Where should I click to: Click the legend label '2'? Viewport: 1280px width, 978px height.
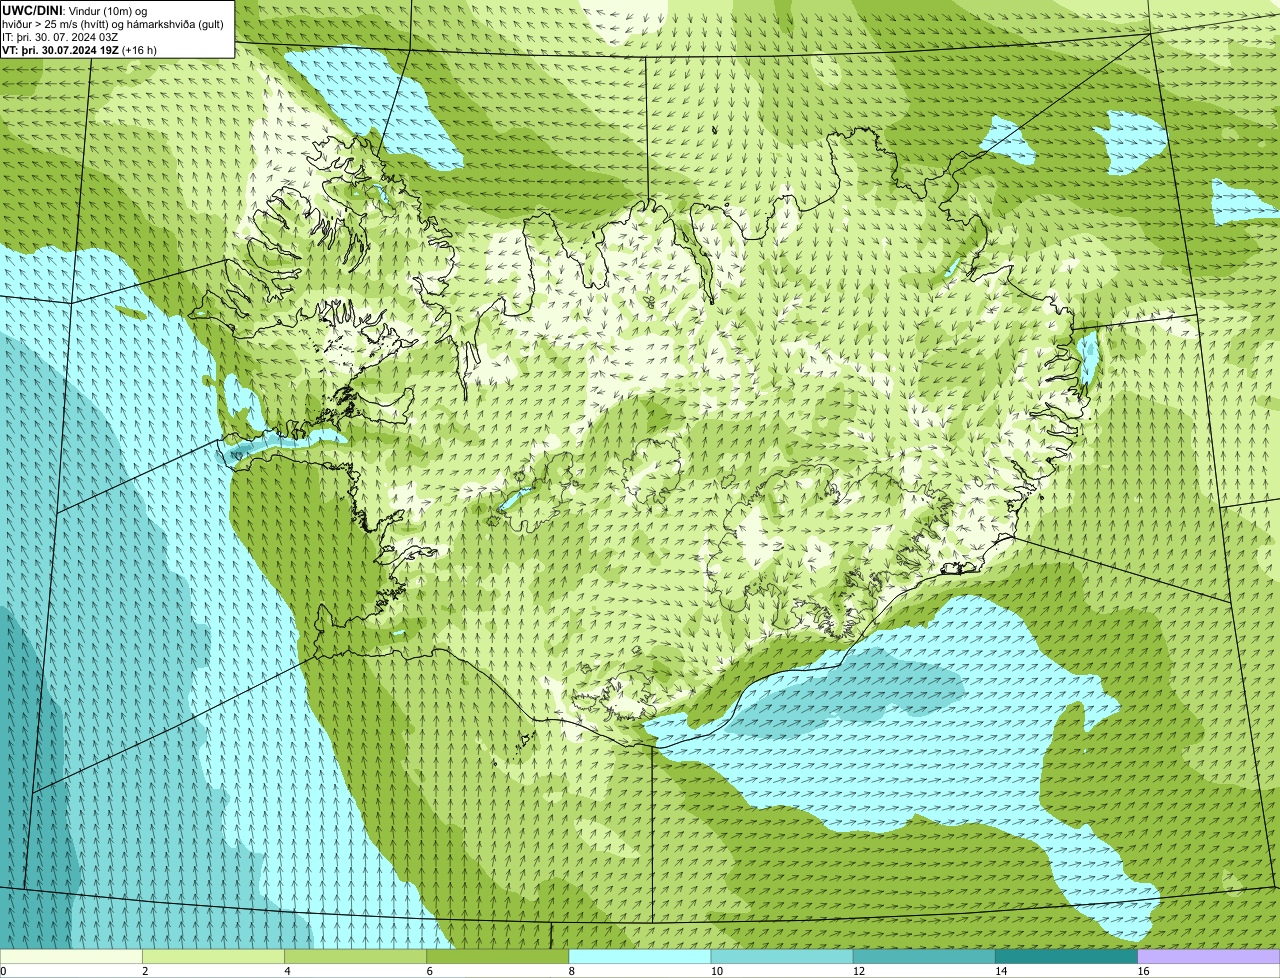tap(145, 971)
